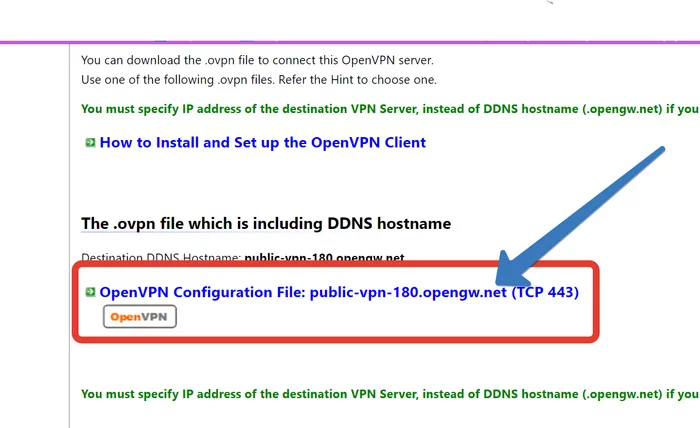Screen dimensions: 700x428
Task: Select 'You can download the .ovpn file' sentence
Action: click(257, 60)
